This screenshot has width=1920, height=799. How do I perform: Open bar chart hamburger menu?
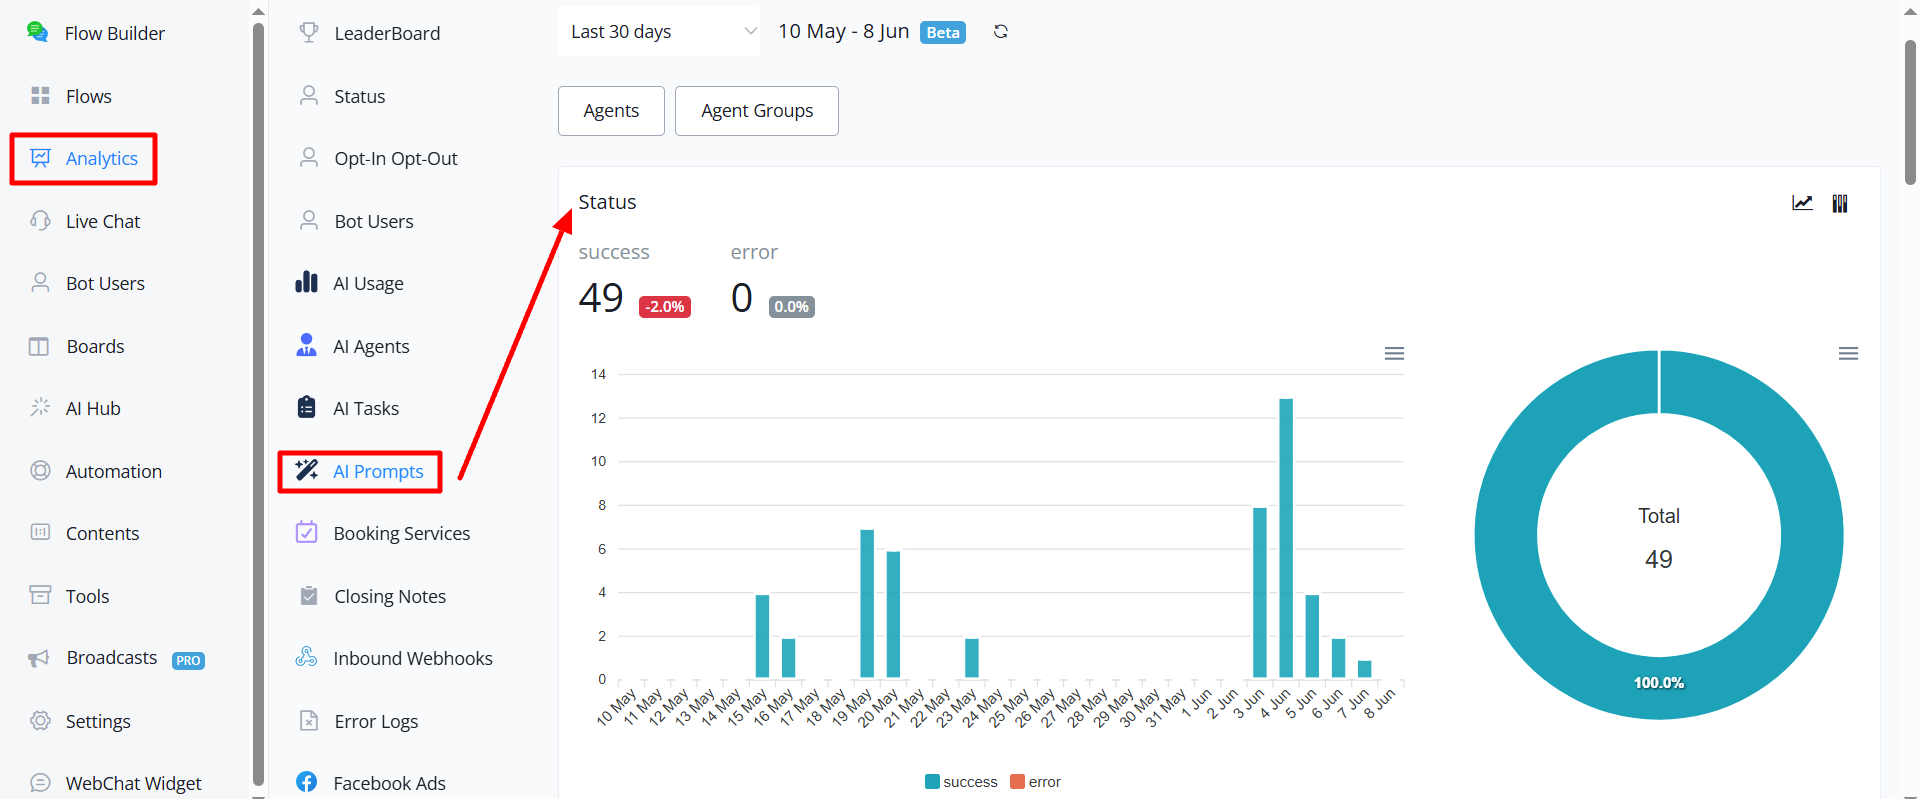point(1394,354)
